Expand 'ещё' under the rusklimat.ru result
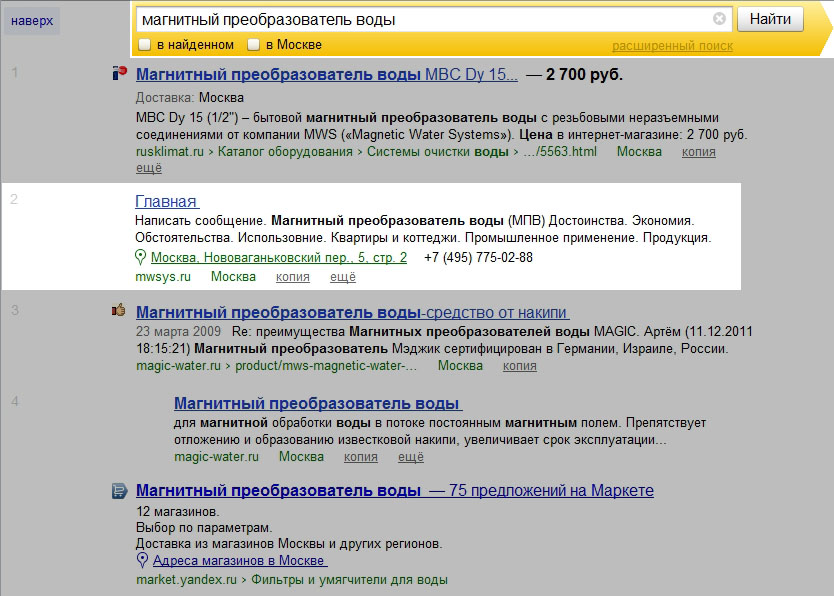This screenshot has width=834, height=596. pyautogui.click(x=149, y=168)
